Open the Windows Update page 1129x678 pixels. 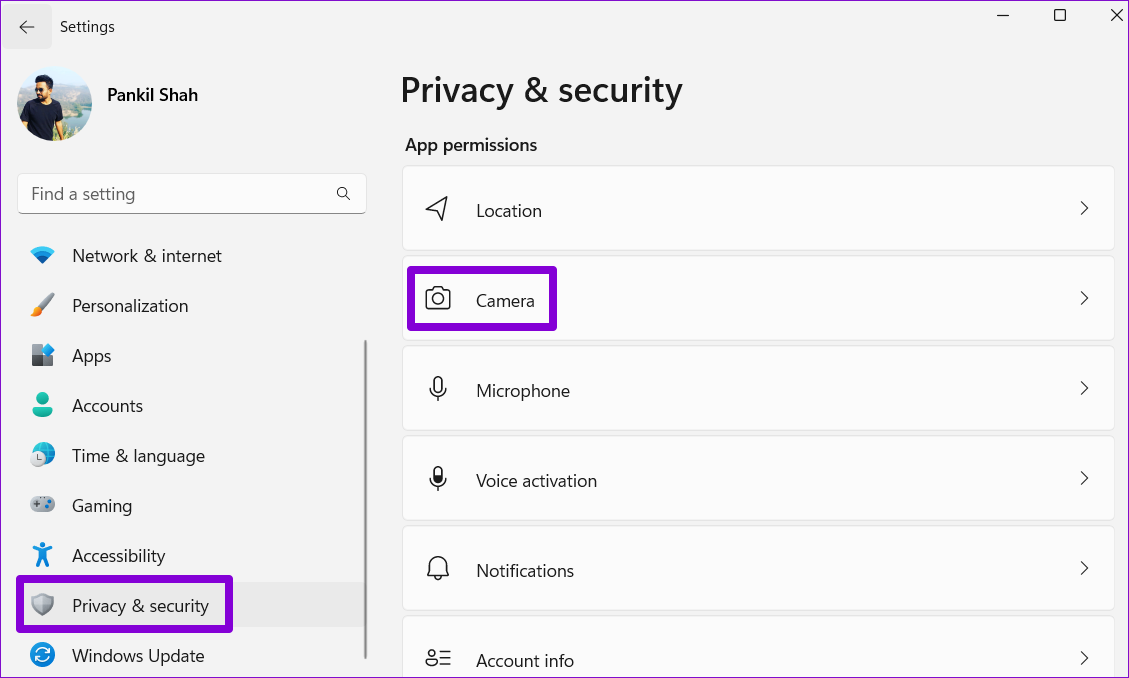tap(138, 656)
